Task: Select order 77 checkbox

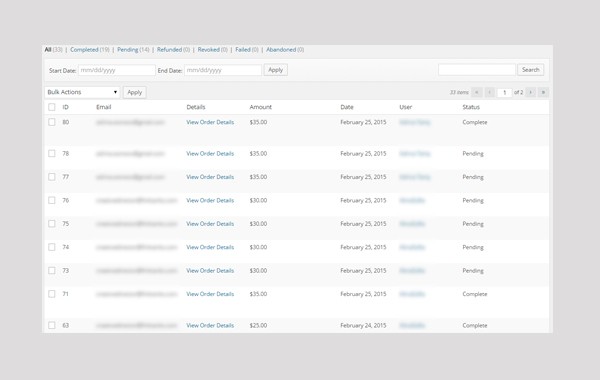Action: coord(52,177)
